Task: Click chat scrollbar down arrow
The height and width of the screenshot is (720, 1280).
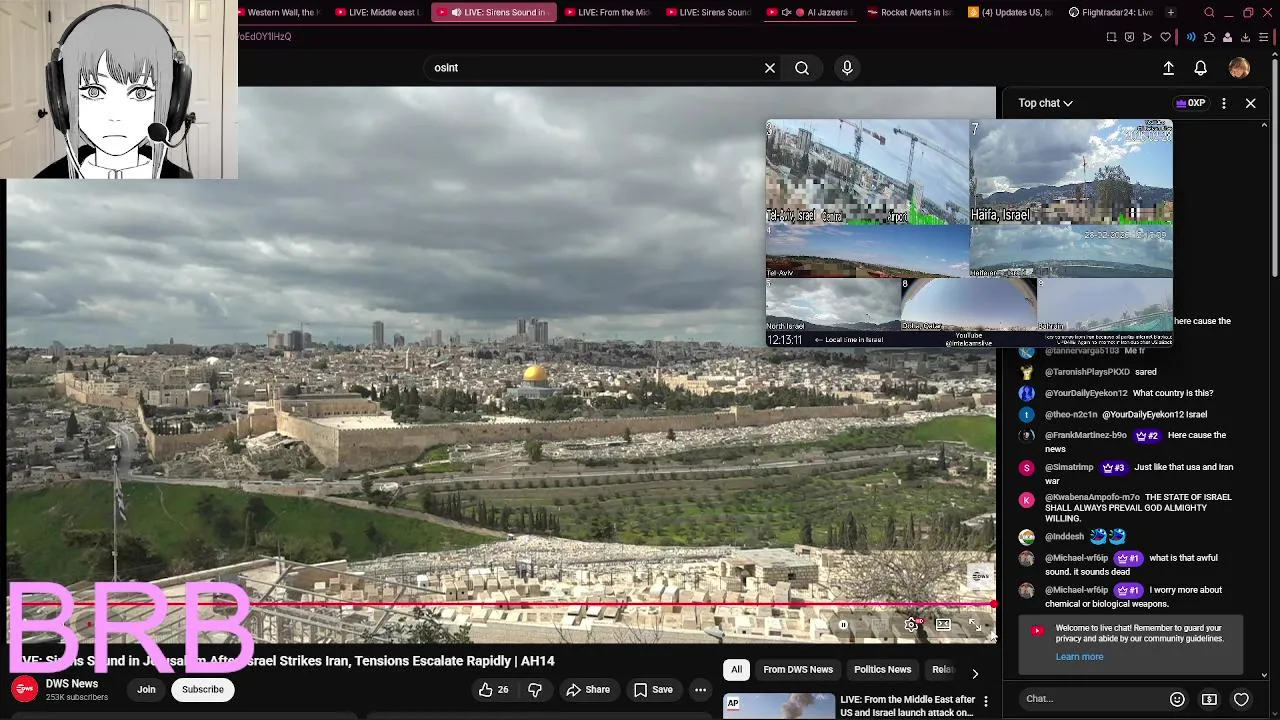Action: click(x=1265, y=675)
